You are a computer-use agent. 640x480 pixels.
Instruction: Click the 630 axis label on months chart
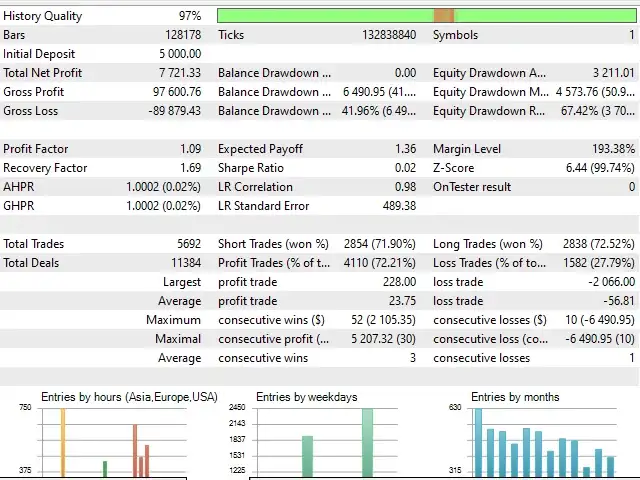pyautogui.click(x=455, y=407)
